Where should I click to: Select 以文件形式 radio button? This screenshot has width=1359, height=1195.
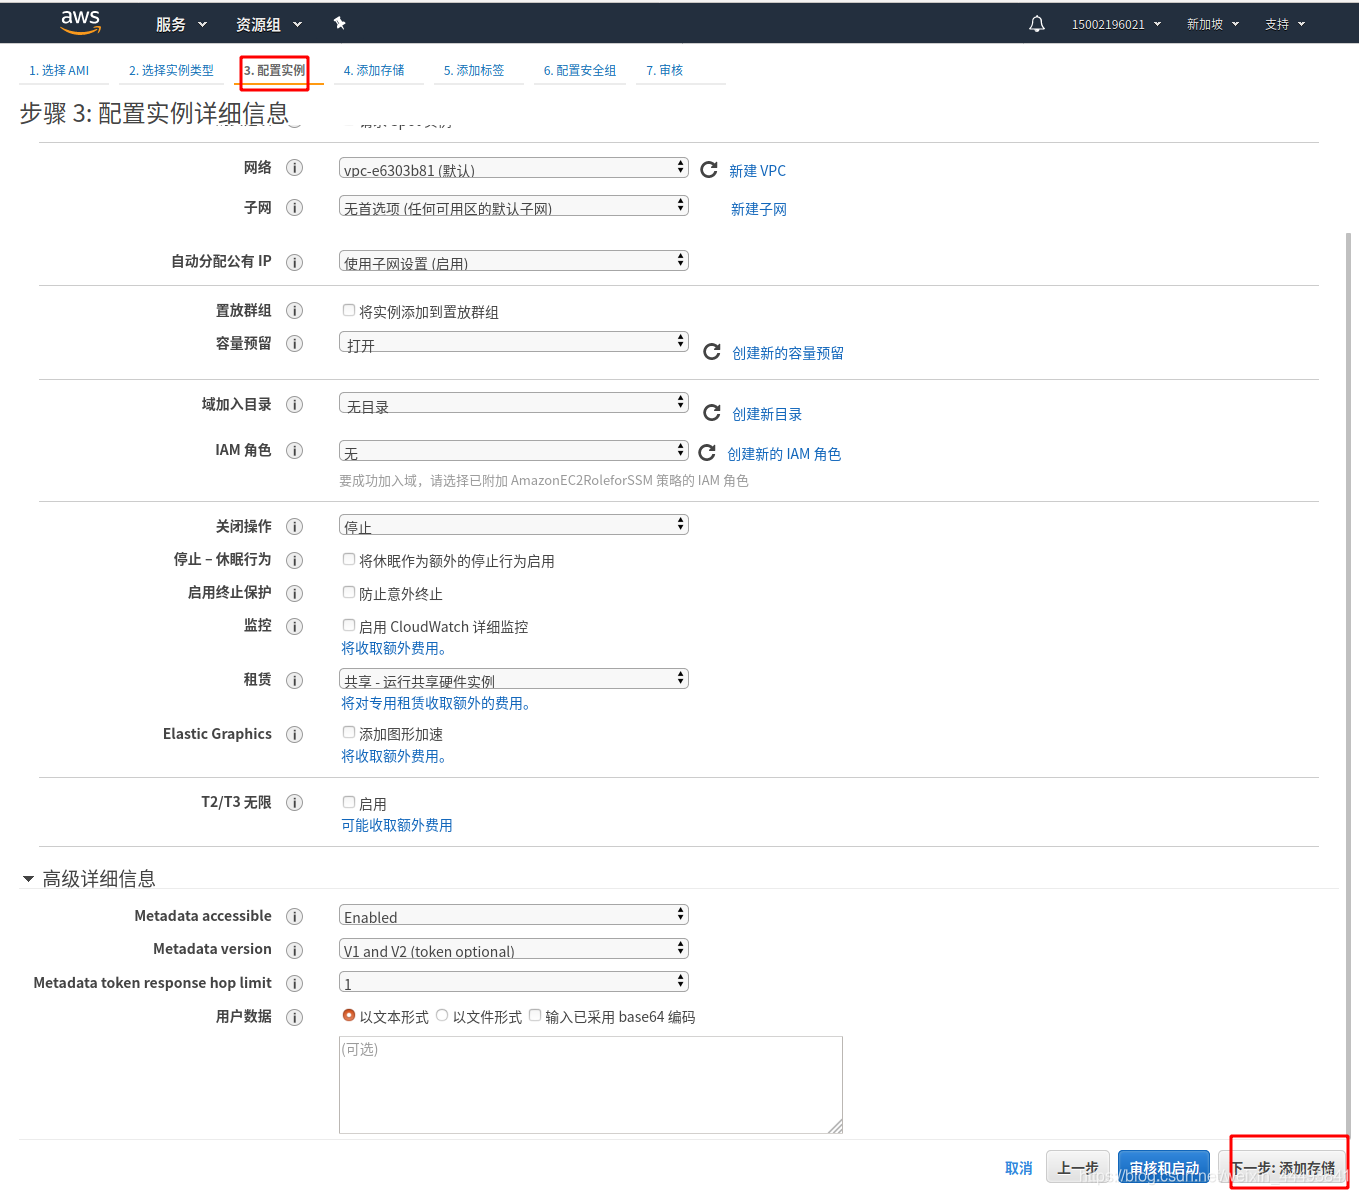pyautogui.click(x=442, y=1015)
